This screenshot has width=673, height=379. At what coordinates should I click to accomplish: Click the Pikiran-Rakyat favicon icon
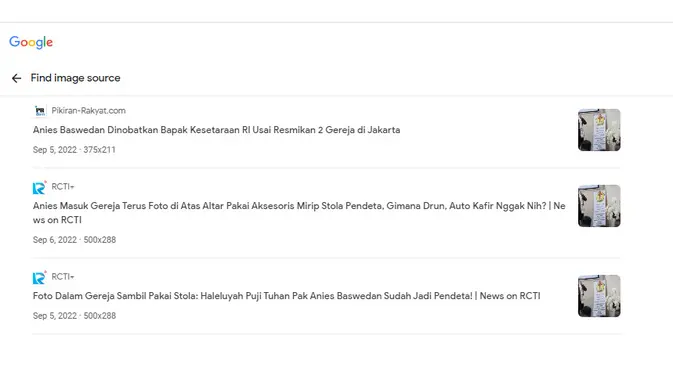(40, 111)
